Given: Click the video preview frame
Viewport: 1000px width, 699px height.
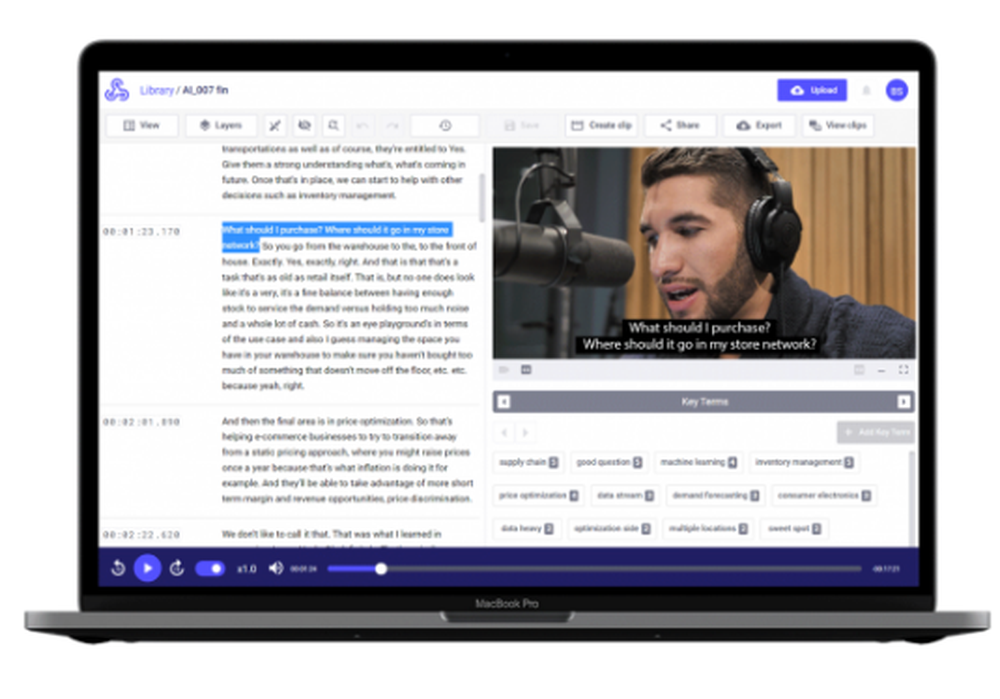Looking at the screenshot, I should tap(704, 253).
